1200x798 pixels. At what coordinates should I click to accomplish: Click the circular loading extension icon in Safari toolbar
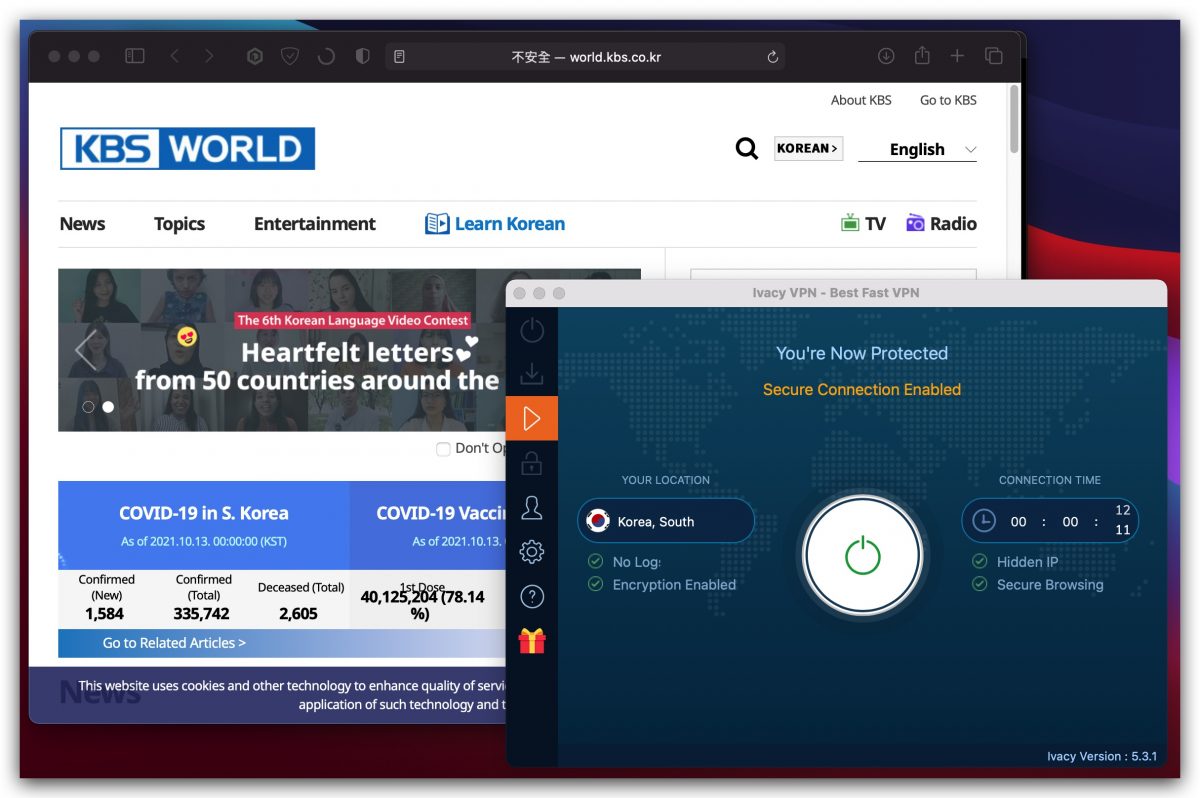point(325,57)
